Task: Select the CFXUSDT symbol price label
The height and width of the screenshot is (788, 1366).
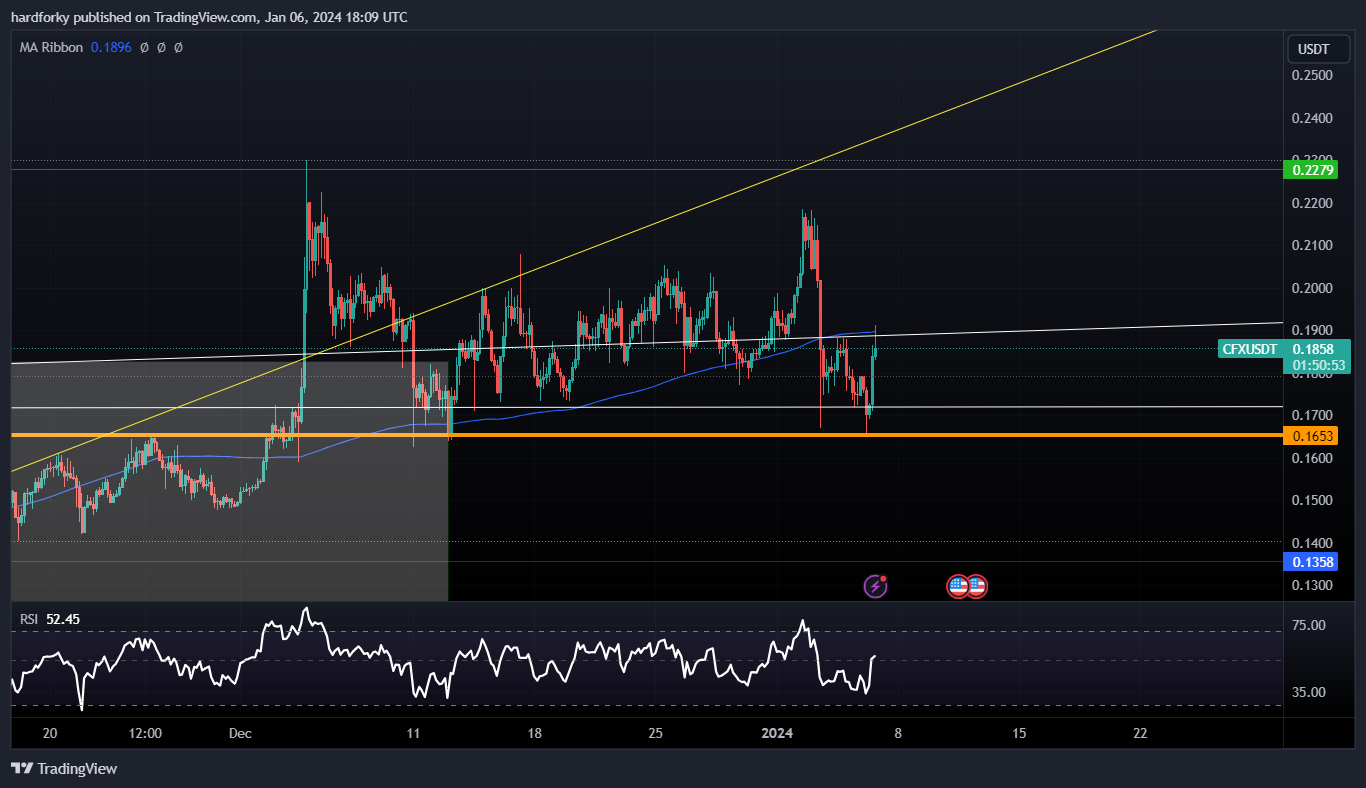Action: pyautogui.click(x=1250, y=349)
